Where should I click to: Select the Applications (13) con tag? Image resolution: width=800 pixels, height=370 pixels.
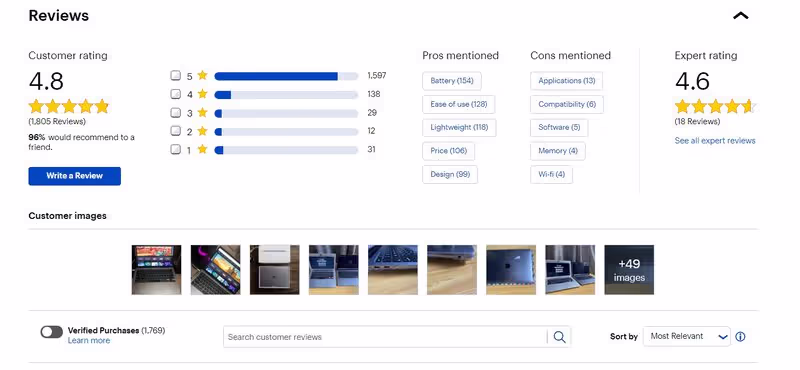566,81
